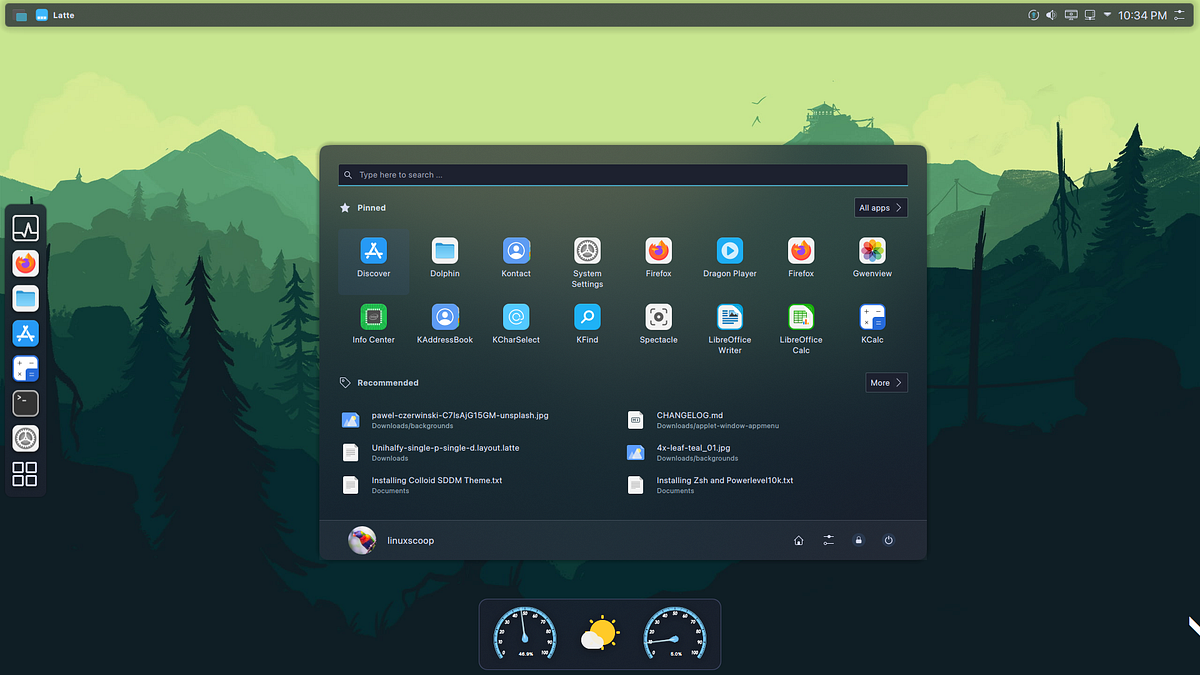Open More recommended items
Screen dimensions: 1200x675
[x=885, y=382]
